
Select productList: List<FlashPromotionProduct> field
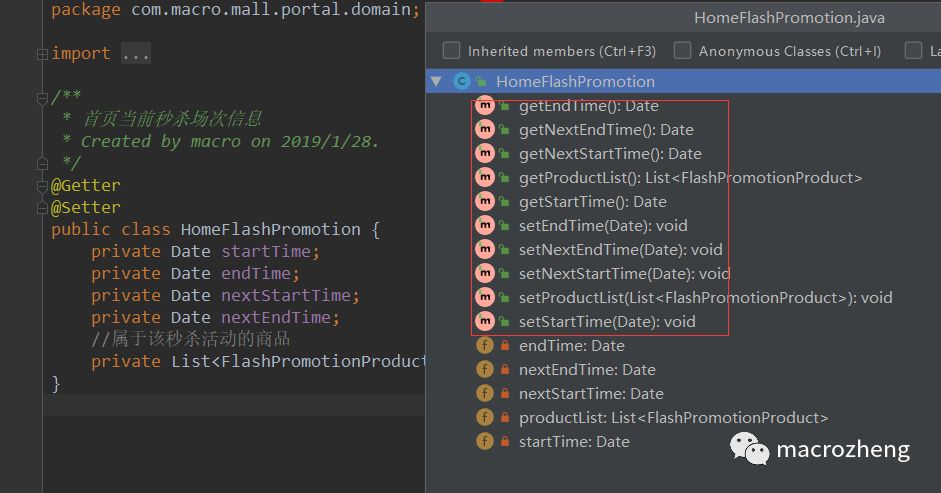pos(673,418)
